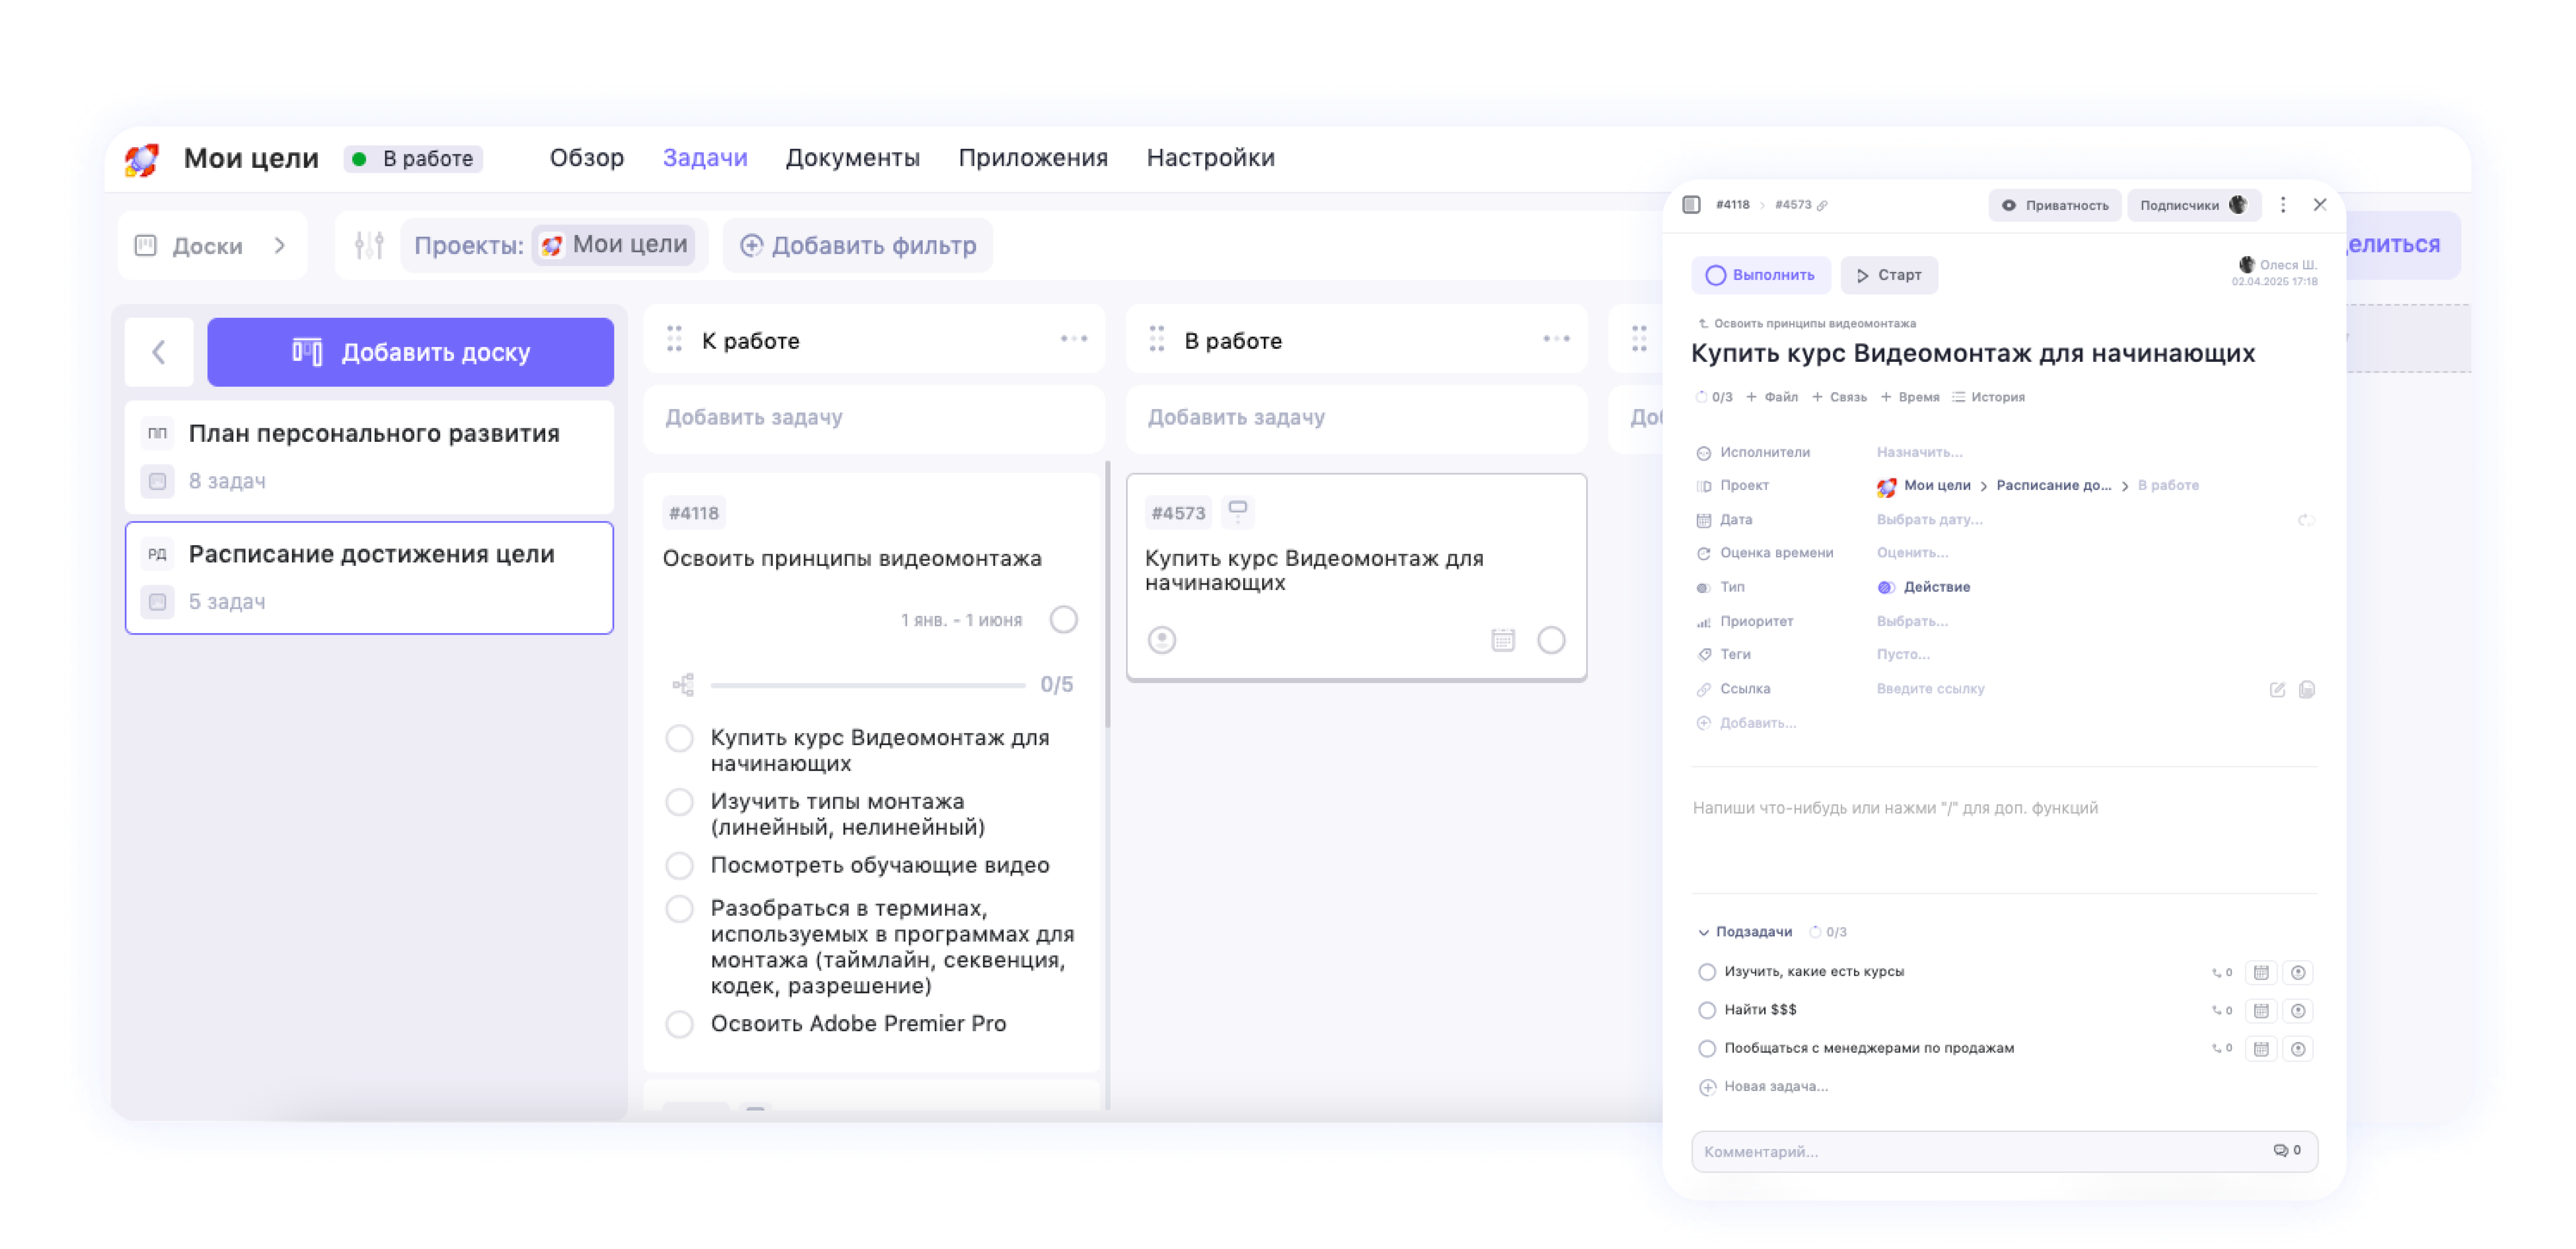The image size is (2576, 1249).
Task: Click the comment bubble icon on card #4573
Action: pos(1239,511)
